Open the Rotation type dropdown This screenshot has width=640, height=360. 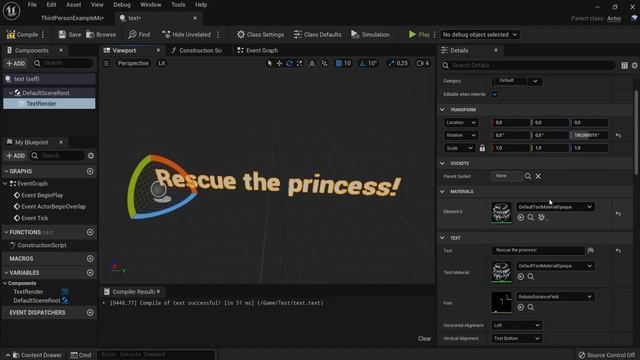[460, 135]
